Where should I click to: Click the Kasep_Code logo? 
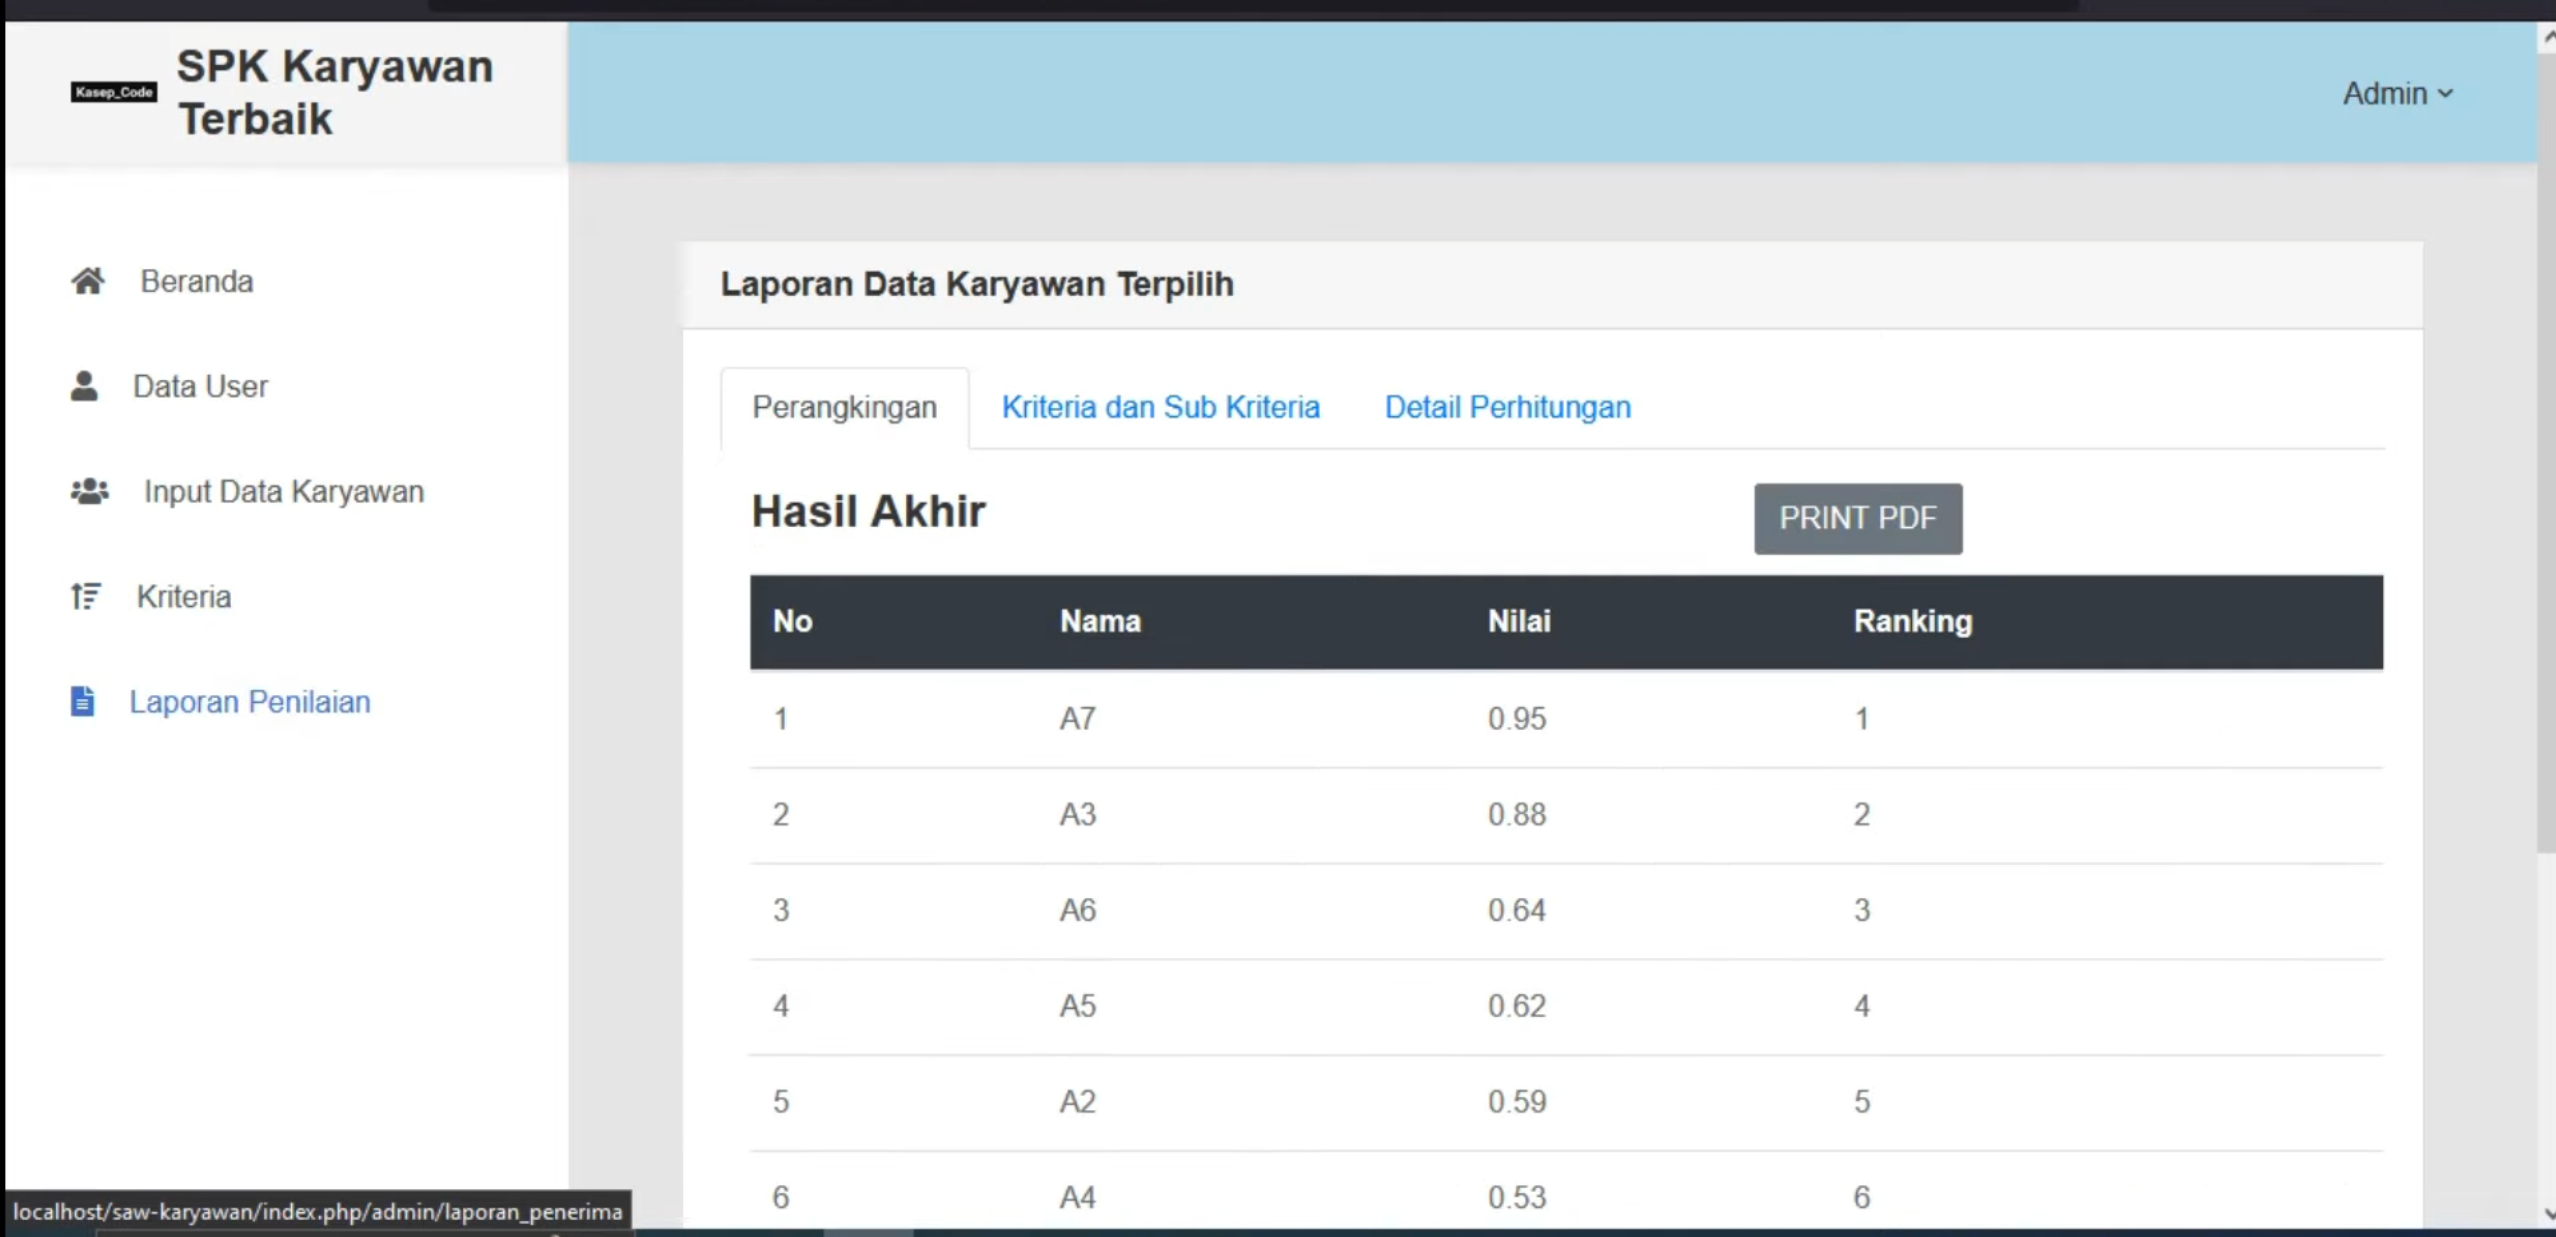114,92
